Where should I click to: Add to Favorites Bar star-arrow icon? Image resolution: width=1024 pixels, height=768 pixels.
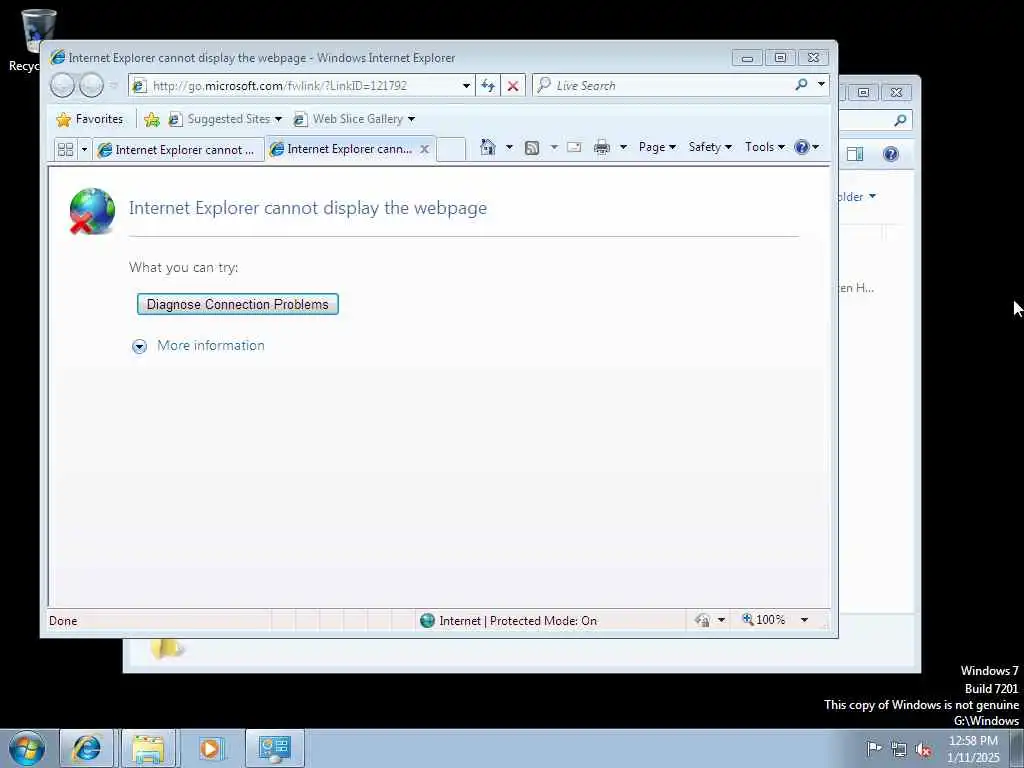152,119
